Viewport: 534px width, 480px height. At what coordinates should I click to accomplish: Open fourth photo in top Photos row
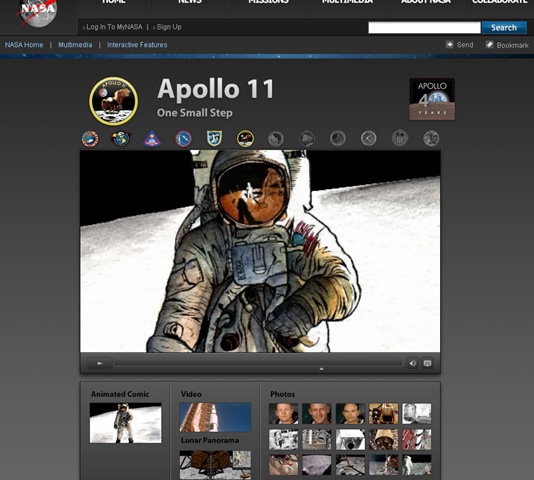pyautogui.click(x=383, y=414)
